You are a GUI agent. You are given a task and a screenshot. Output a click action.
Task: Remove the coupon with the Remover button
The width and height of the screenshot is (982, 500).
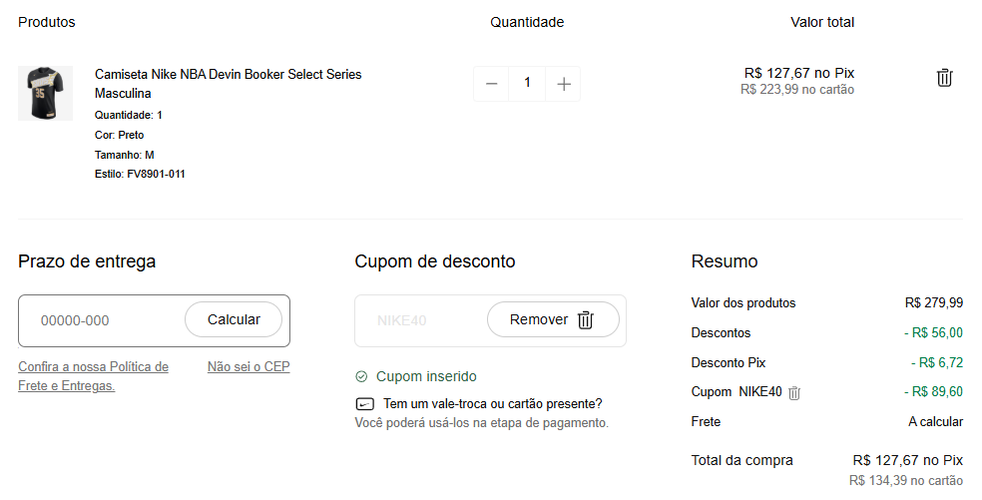click(552, 320)
